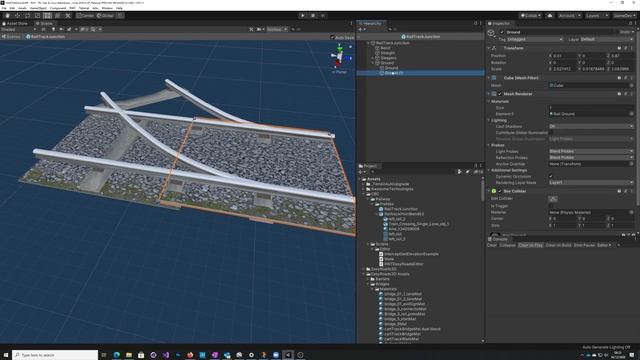Click the Play button
The image size is (640, 360).
(x=302, y=16)
